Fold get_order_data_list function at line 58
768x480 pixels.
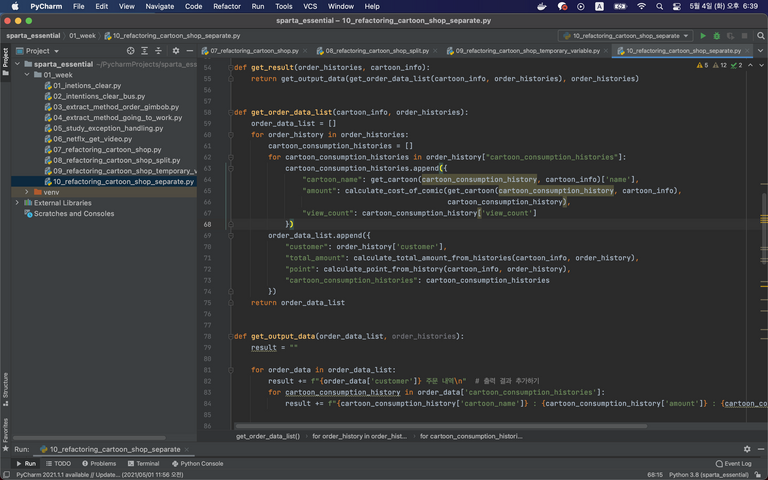[230, 112]
